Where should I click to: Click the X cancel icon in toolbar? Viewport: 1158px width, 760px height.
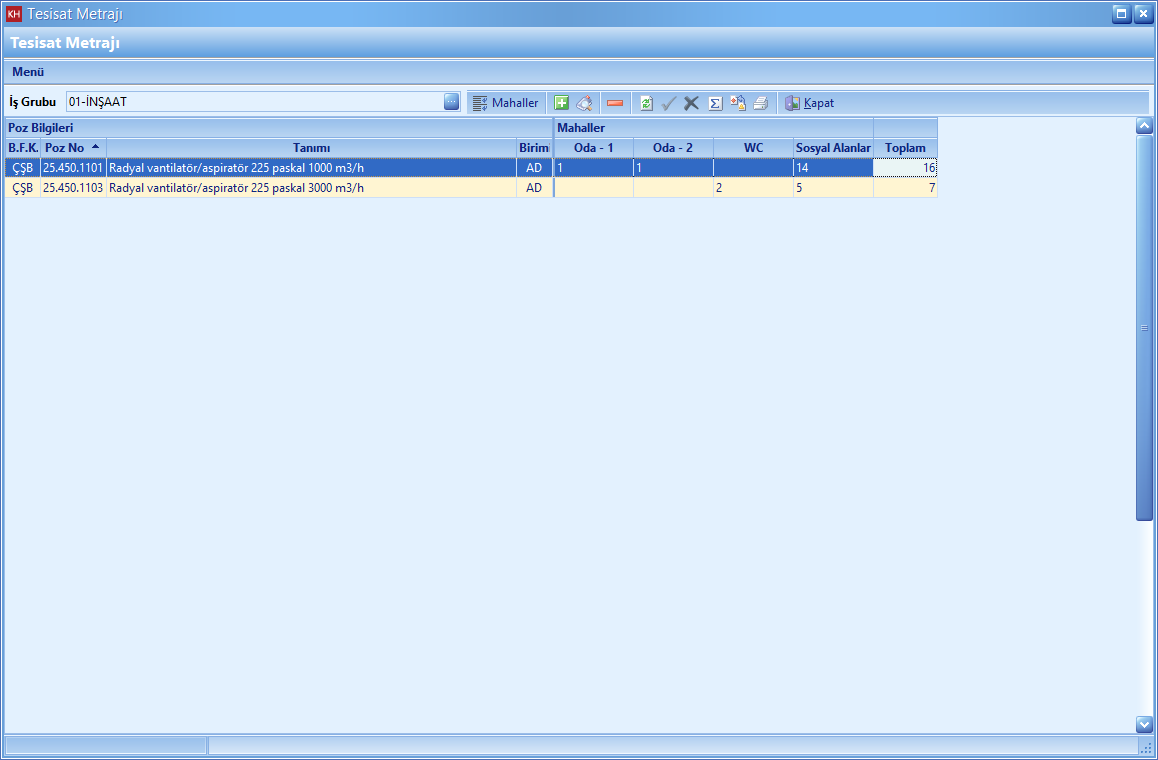point(691,103)
